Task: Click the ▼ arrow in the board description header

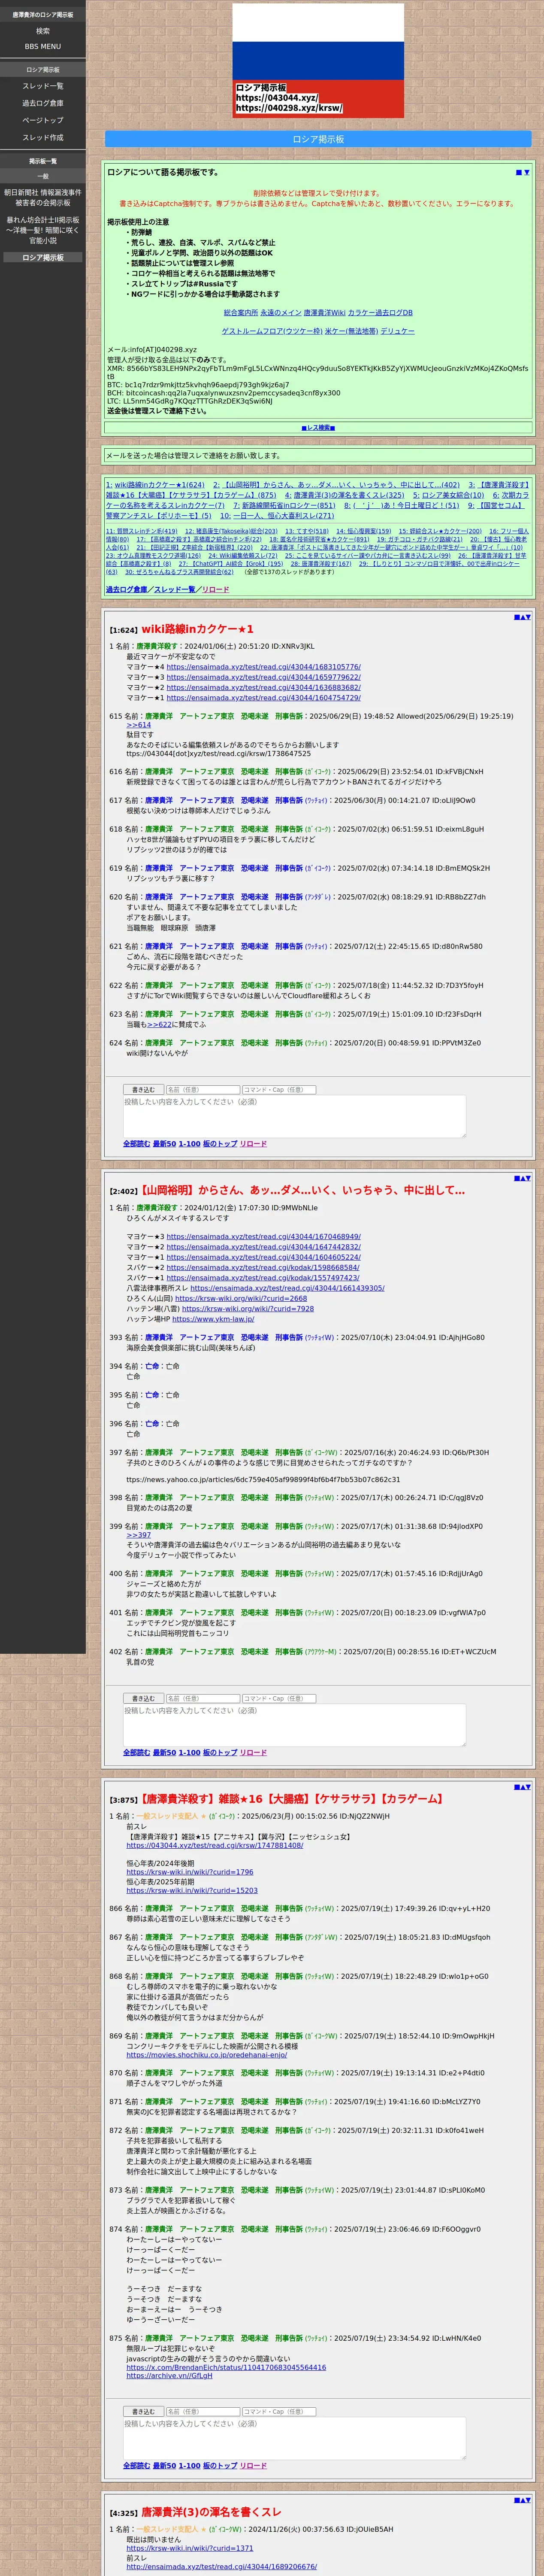Action: coord(527,172)
